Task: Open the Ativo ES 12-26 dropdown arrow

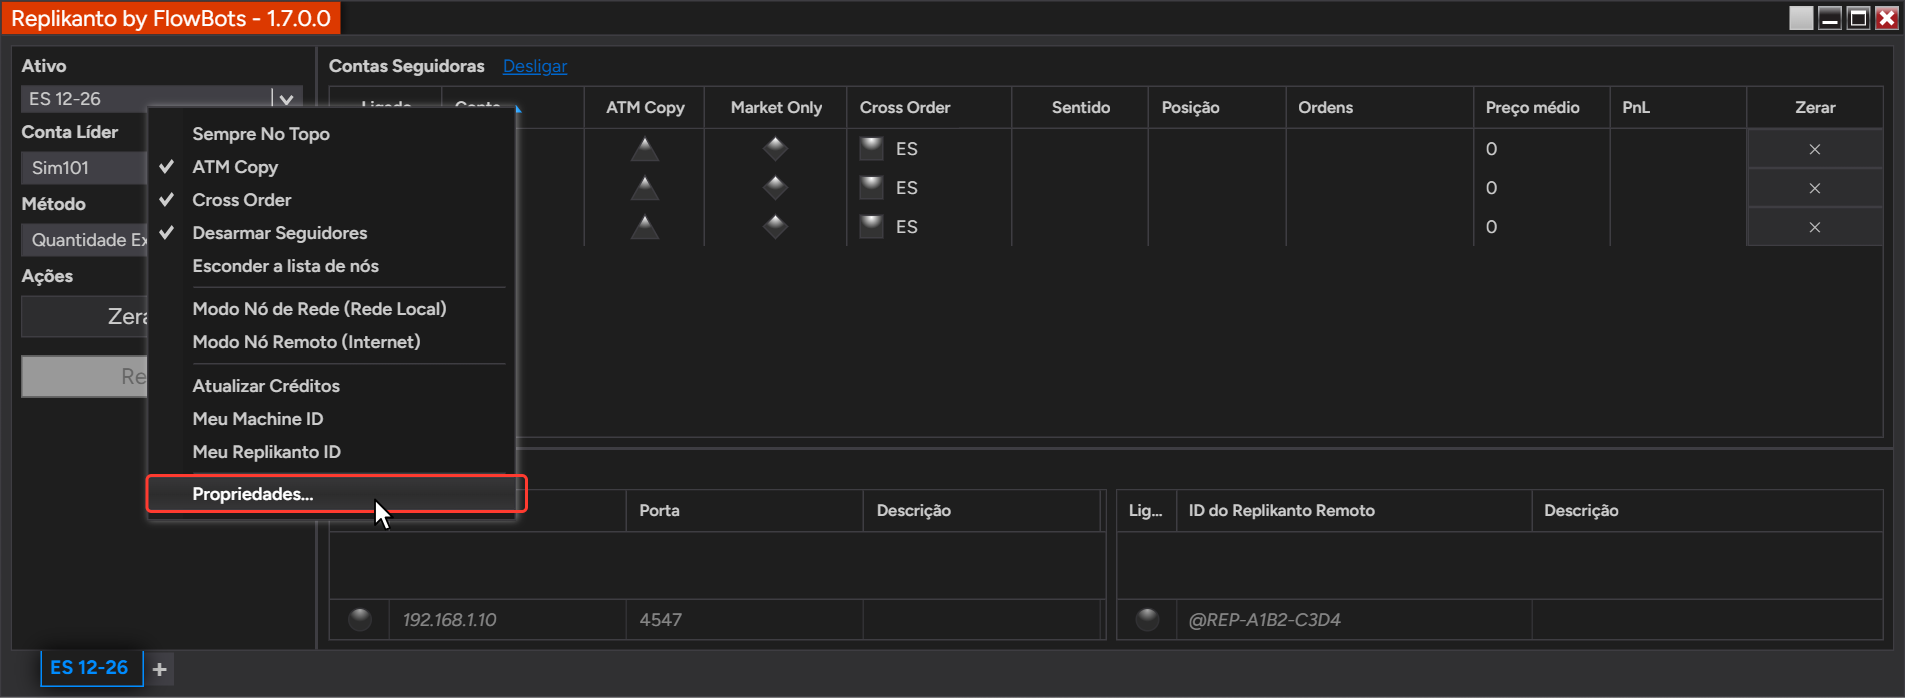Action: [x=286, y=99]
